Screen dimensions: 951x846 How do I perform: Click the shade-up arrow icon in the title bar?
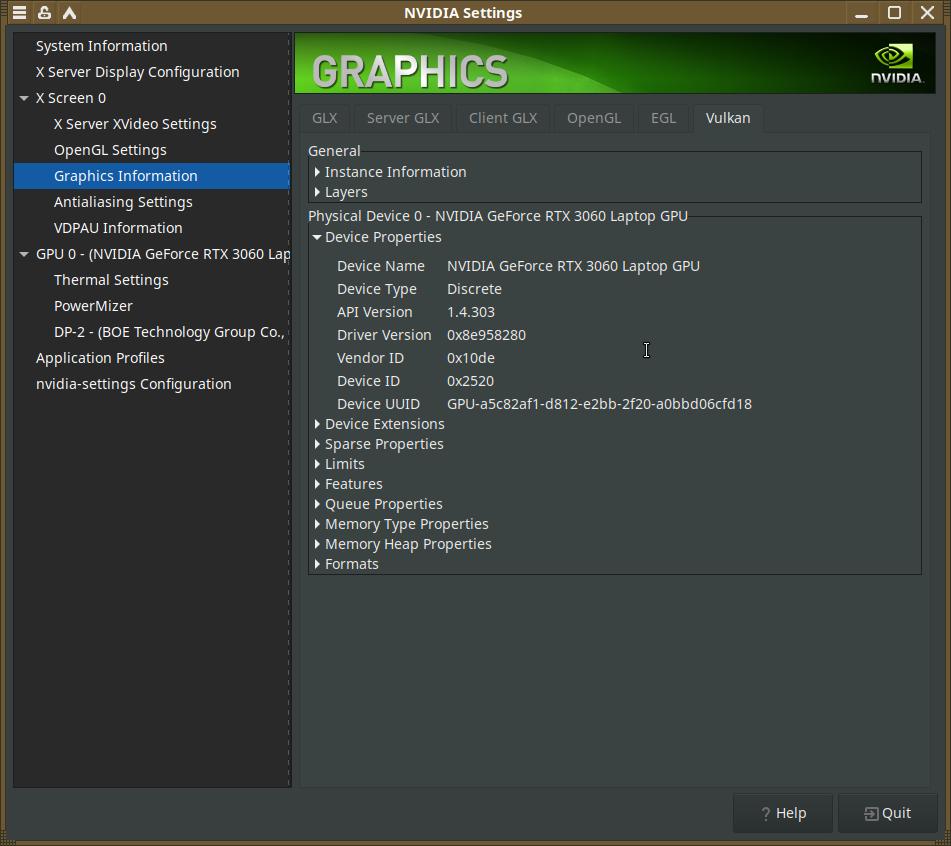coord(70,13)
